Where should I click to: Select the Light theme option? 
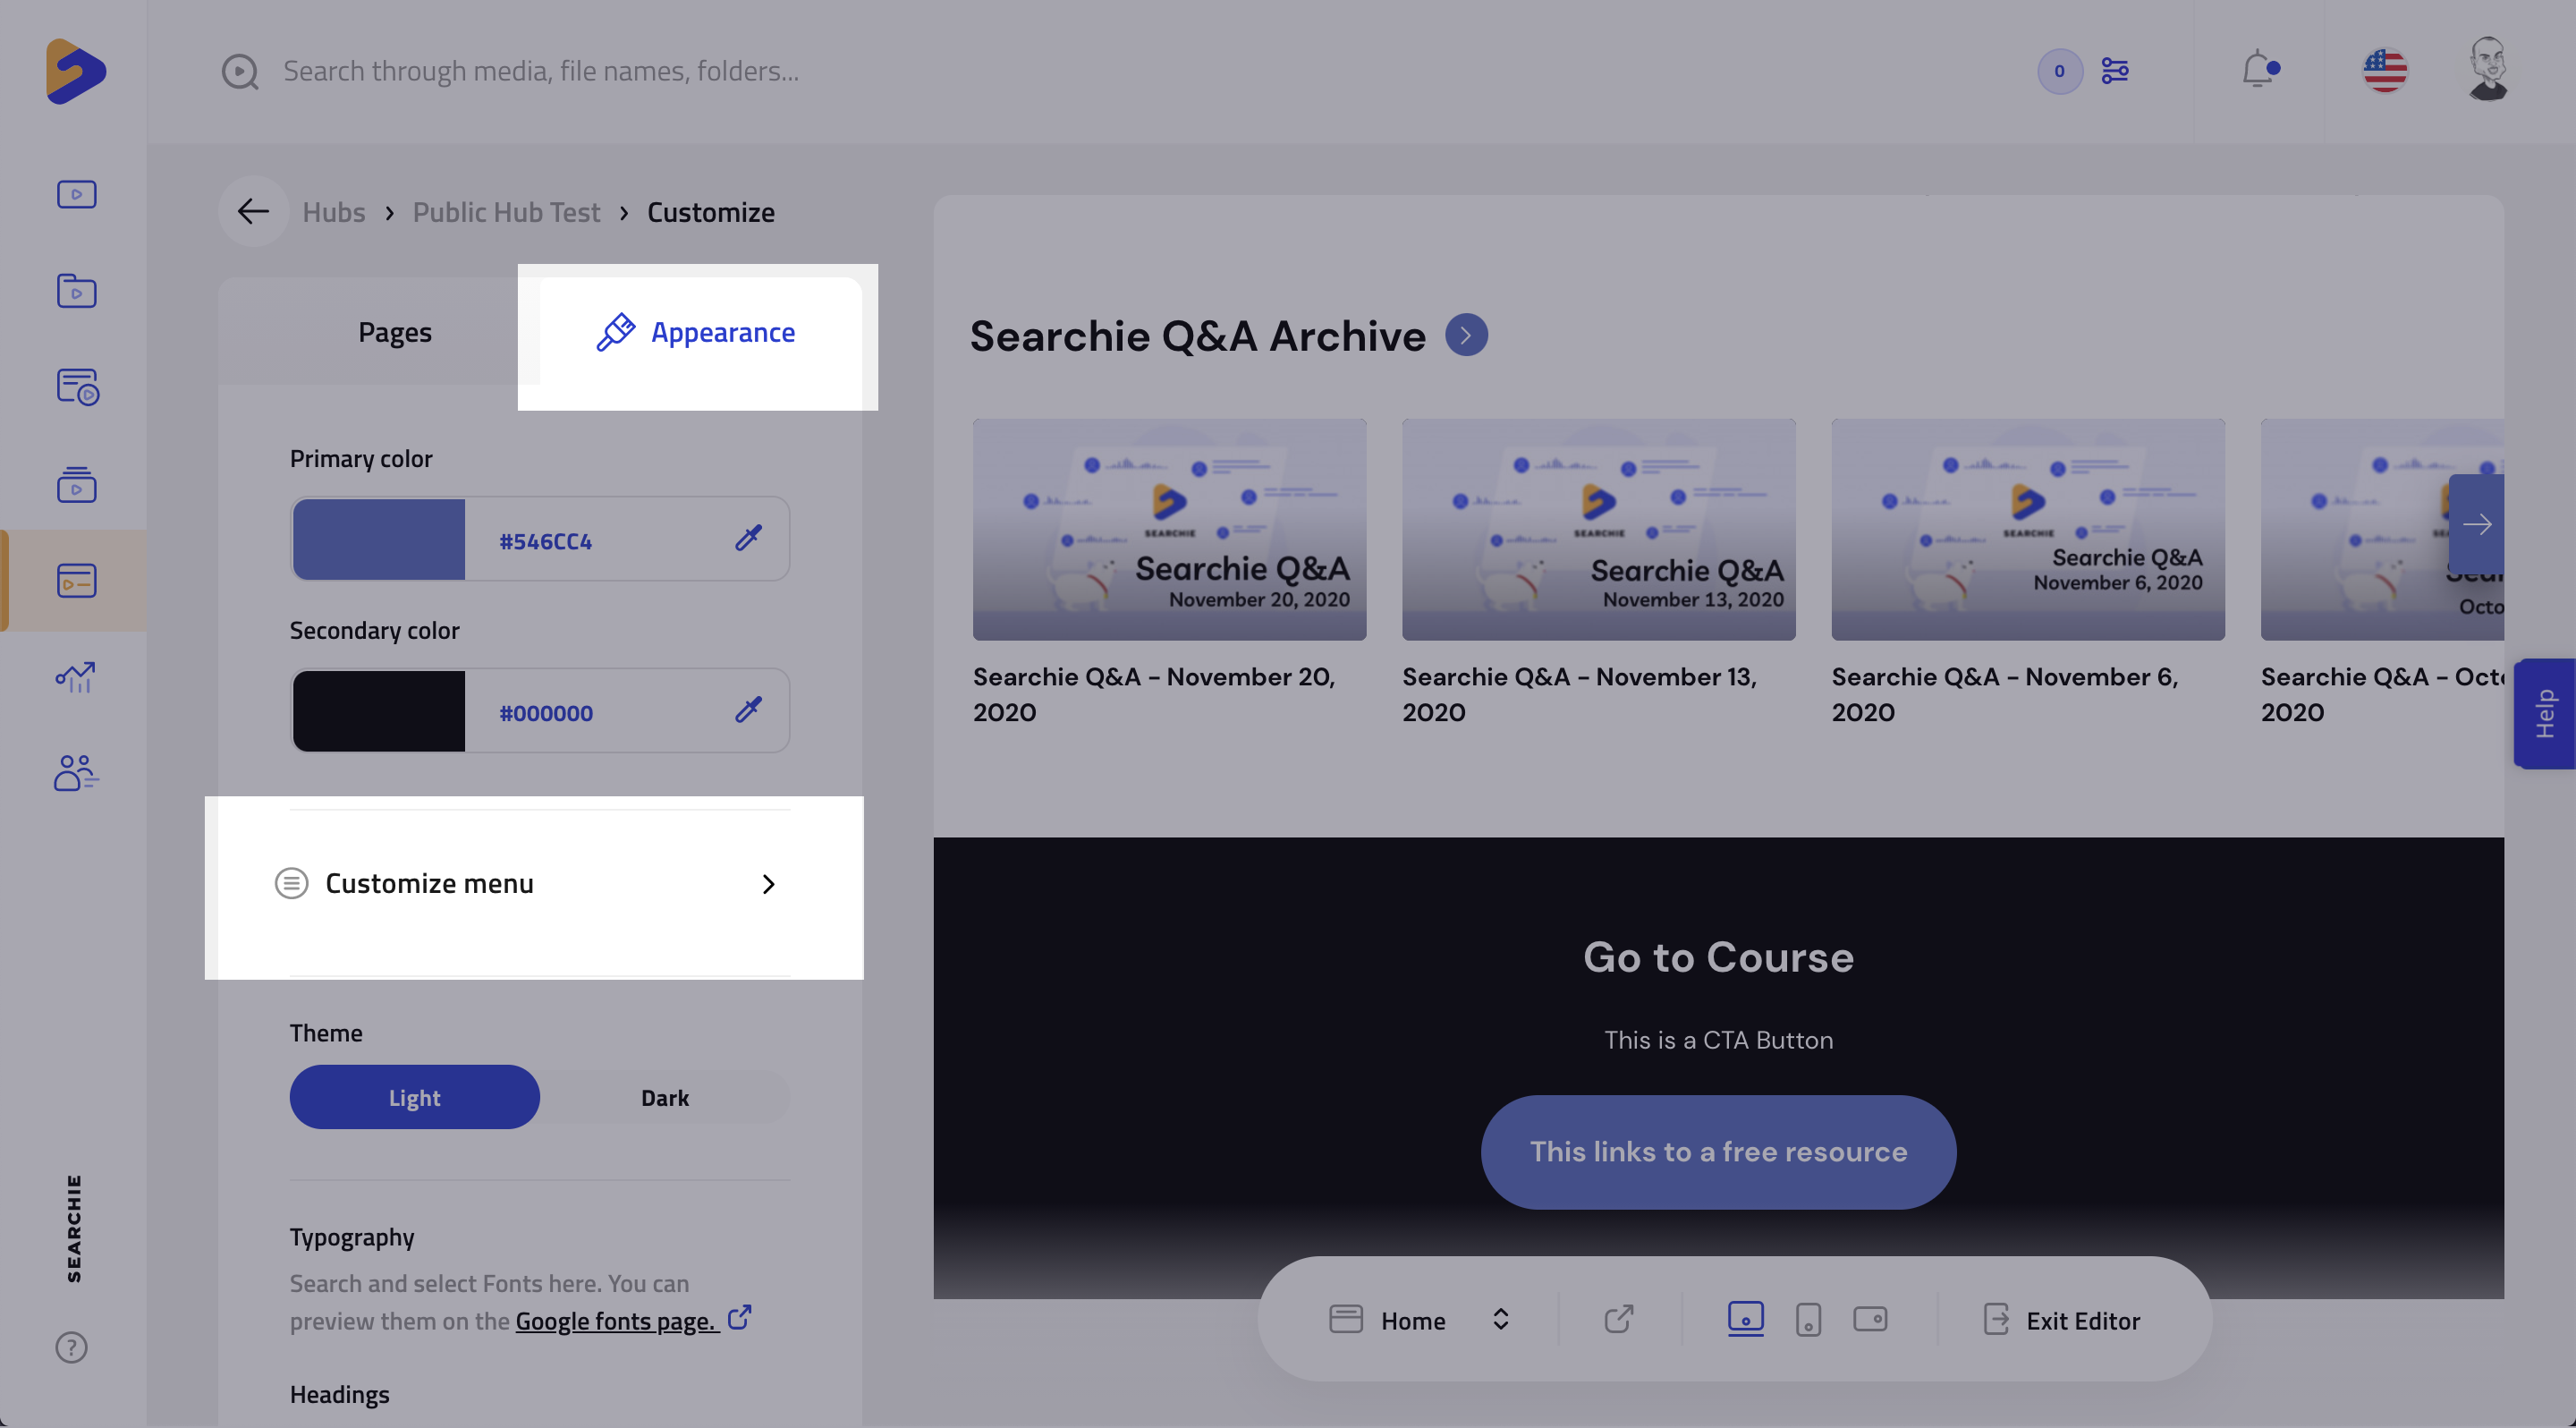click(414, 1097)
